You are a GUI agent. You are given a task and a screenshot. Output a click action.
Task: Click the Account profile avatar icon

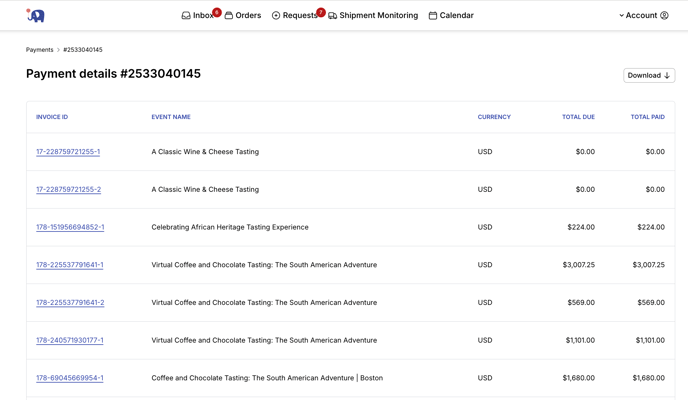pyautogui.click(x=664, y=16)
